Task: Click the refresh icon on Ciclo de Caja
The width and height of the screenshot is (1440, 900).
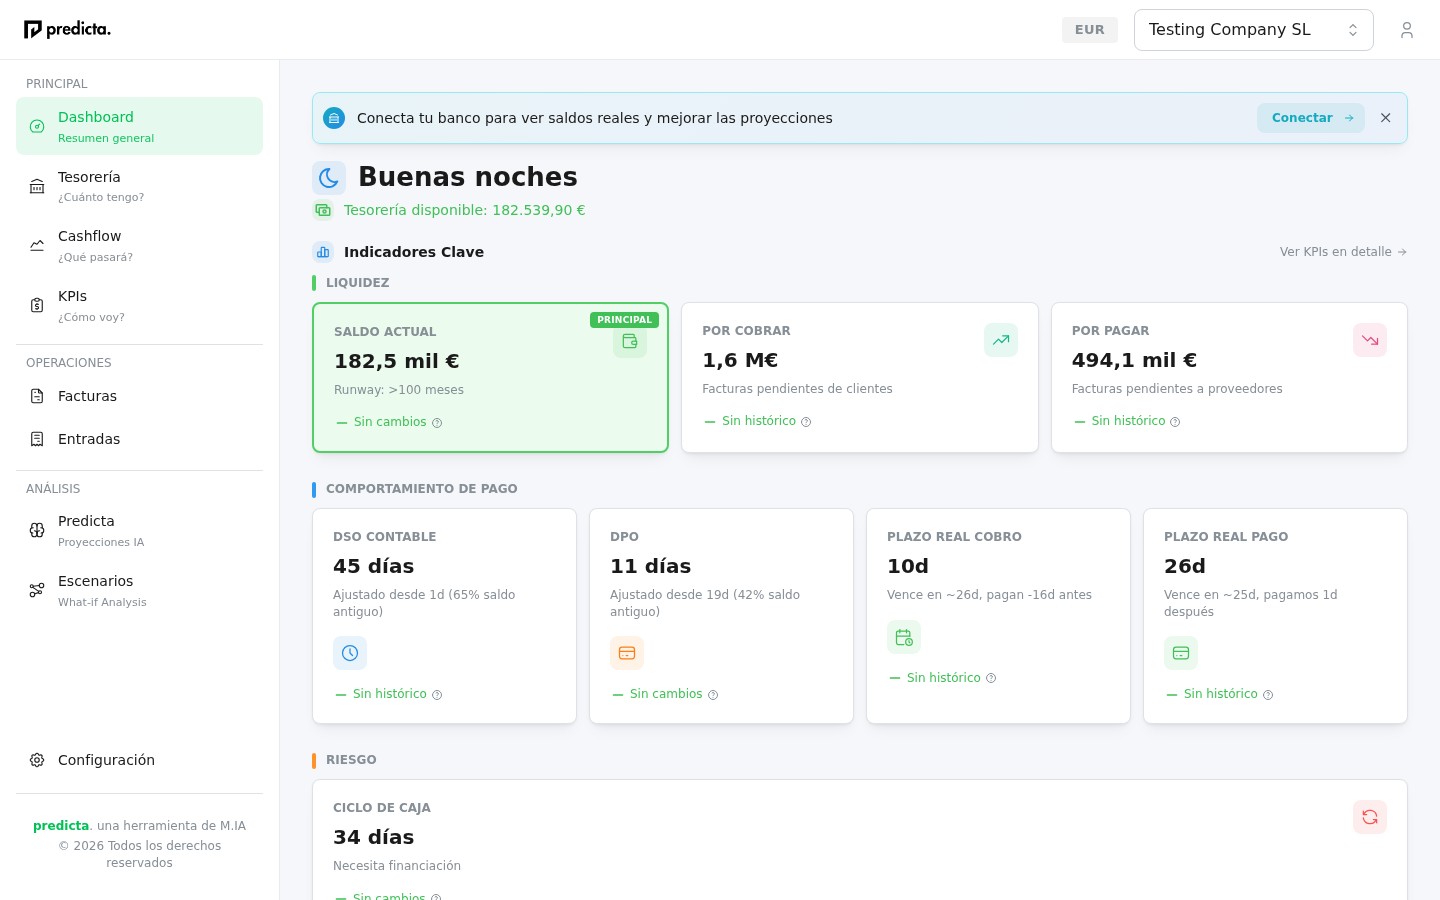Action: point(1370,817)
